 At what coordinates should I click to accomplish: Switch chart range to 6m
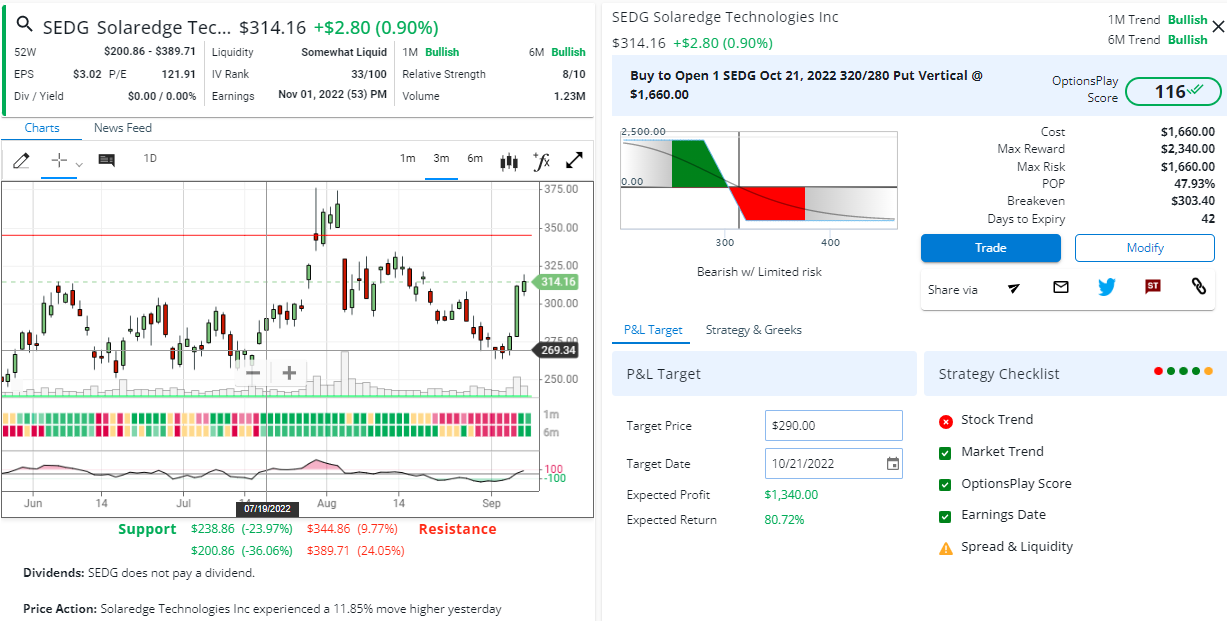[x=475, y=158]
